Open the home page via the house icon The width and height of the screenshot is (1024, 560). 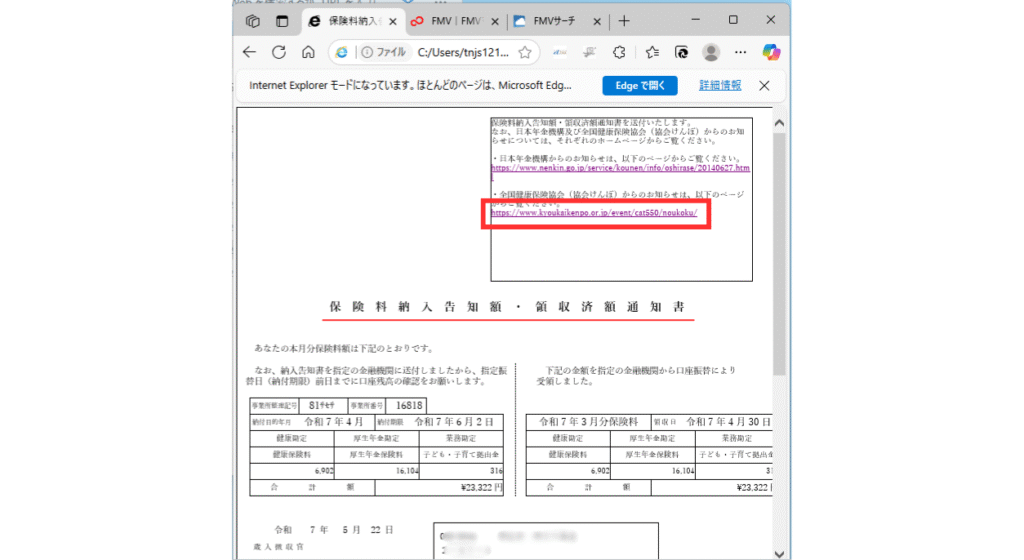(308, 52)
